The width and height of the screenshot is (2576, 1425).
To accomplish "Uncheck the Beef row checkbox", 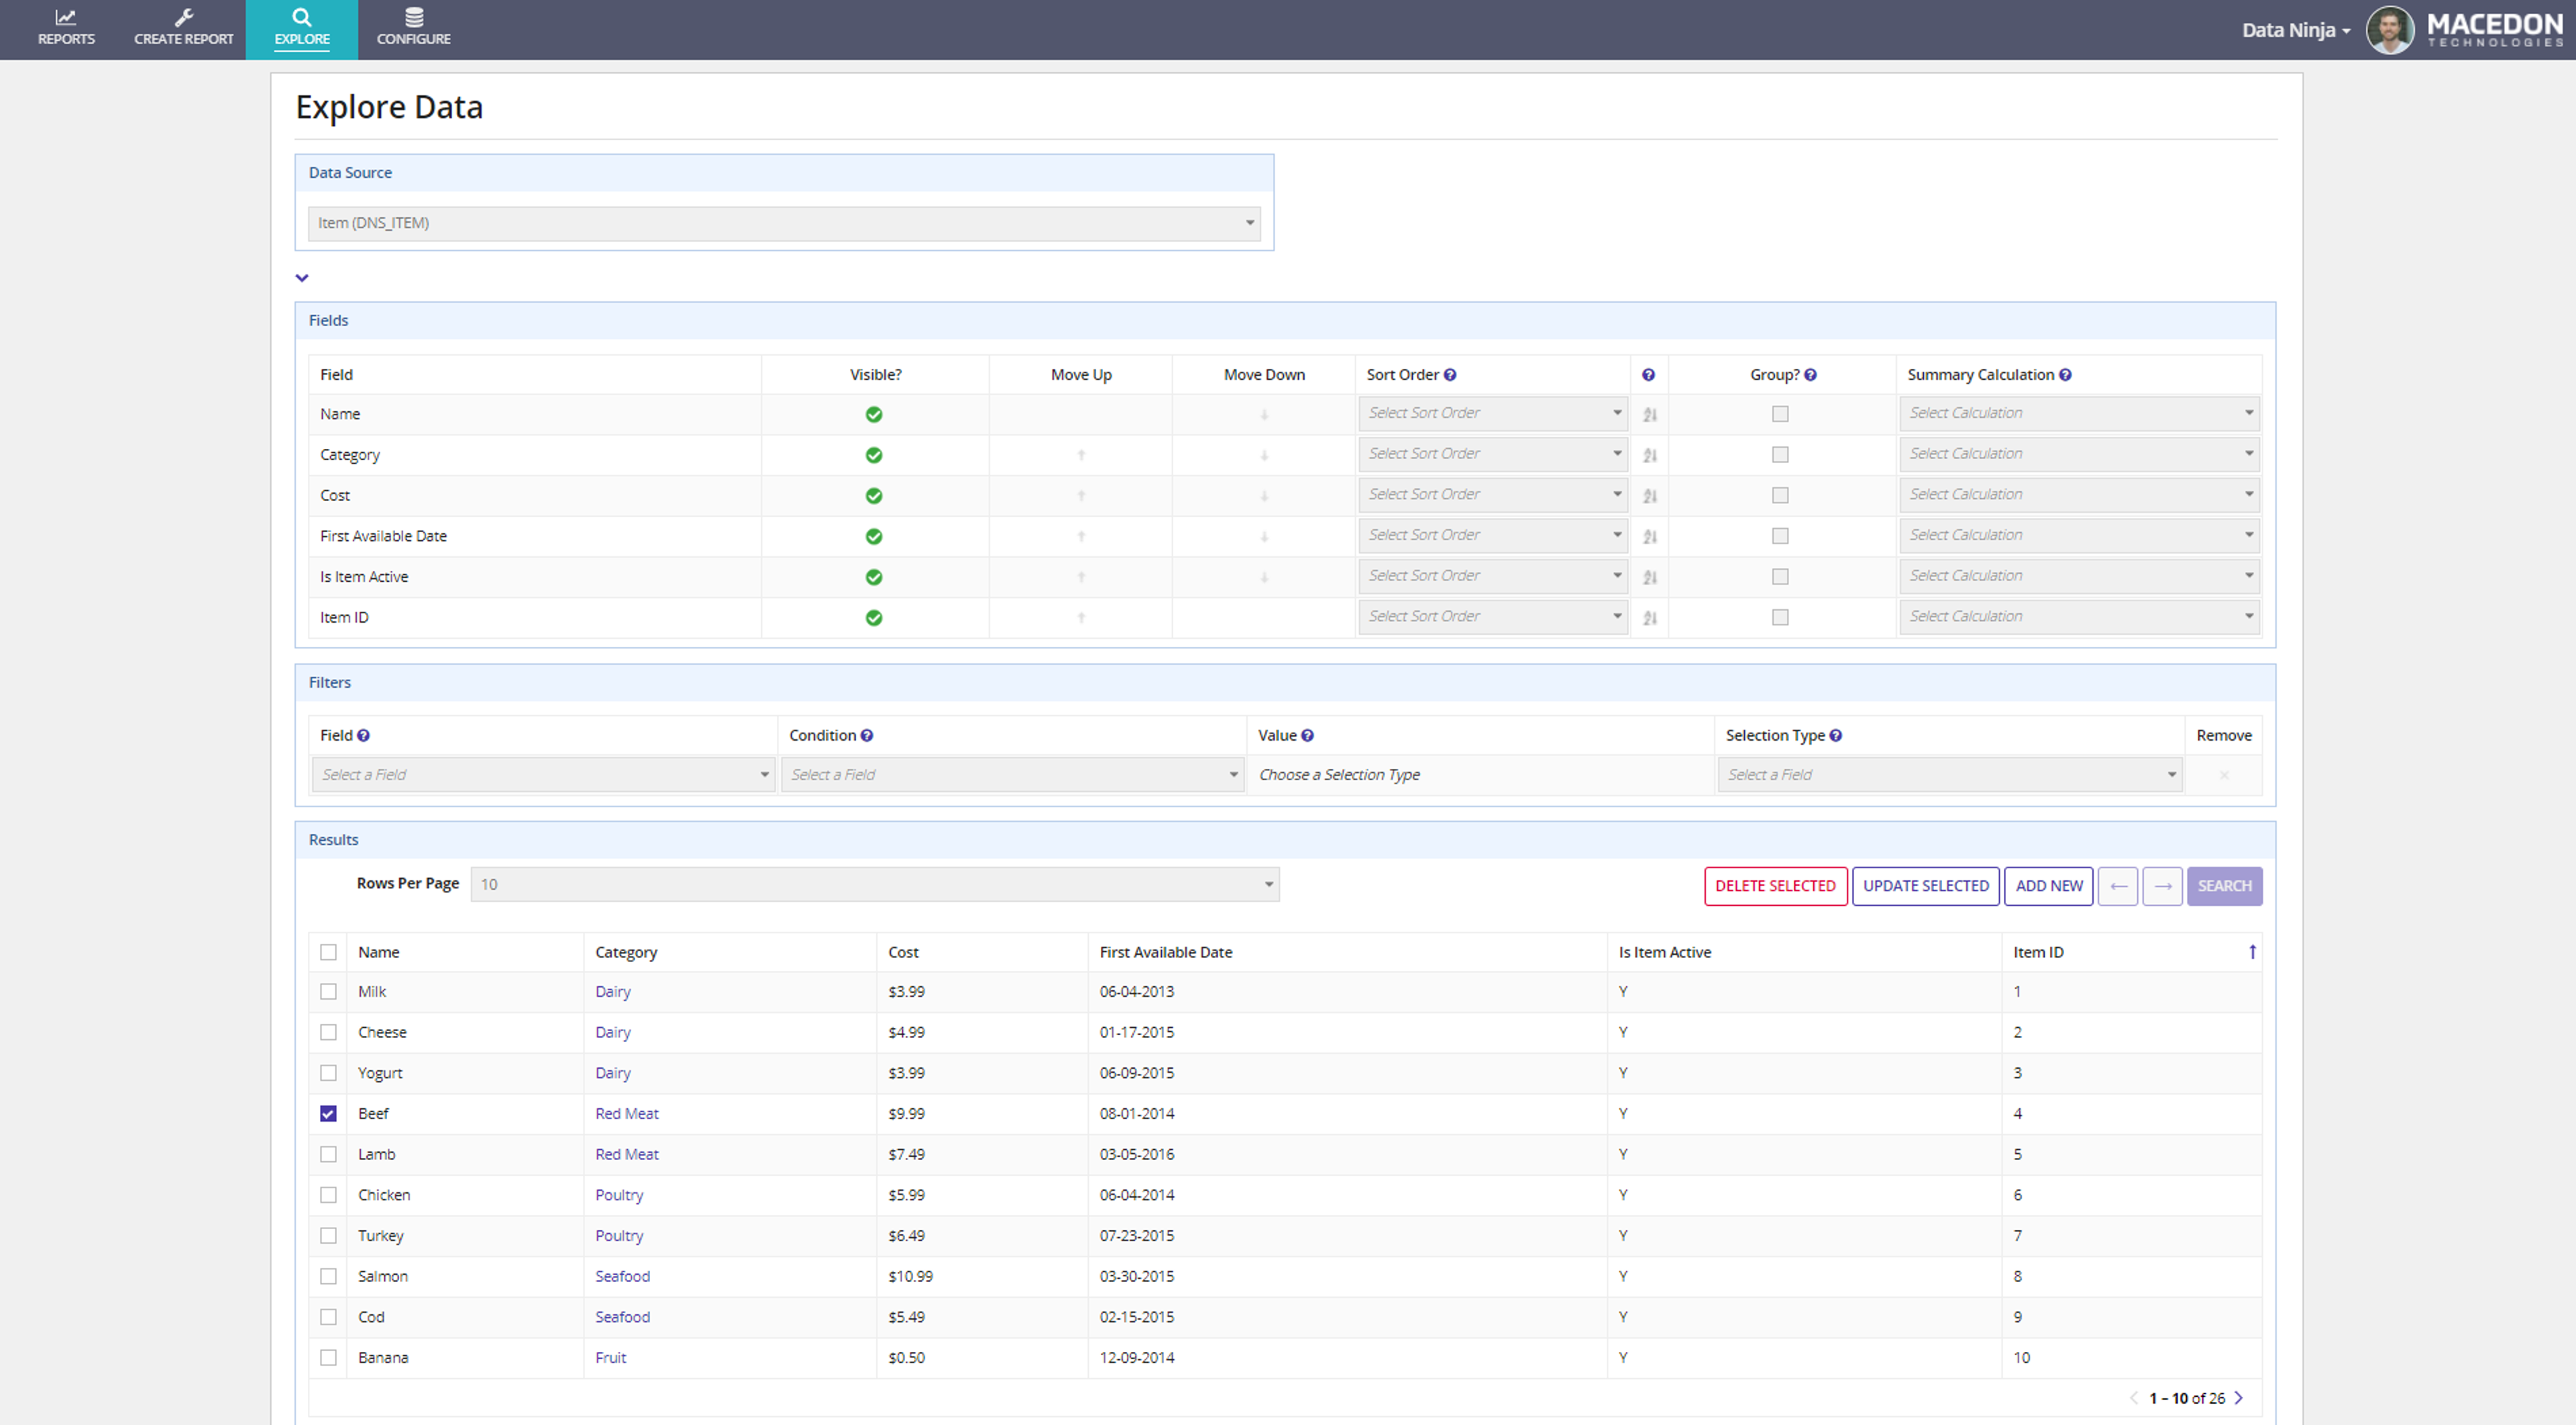I will pos(328,1114).
